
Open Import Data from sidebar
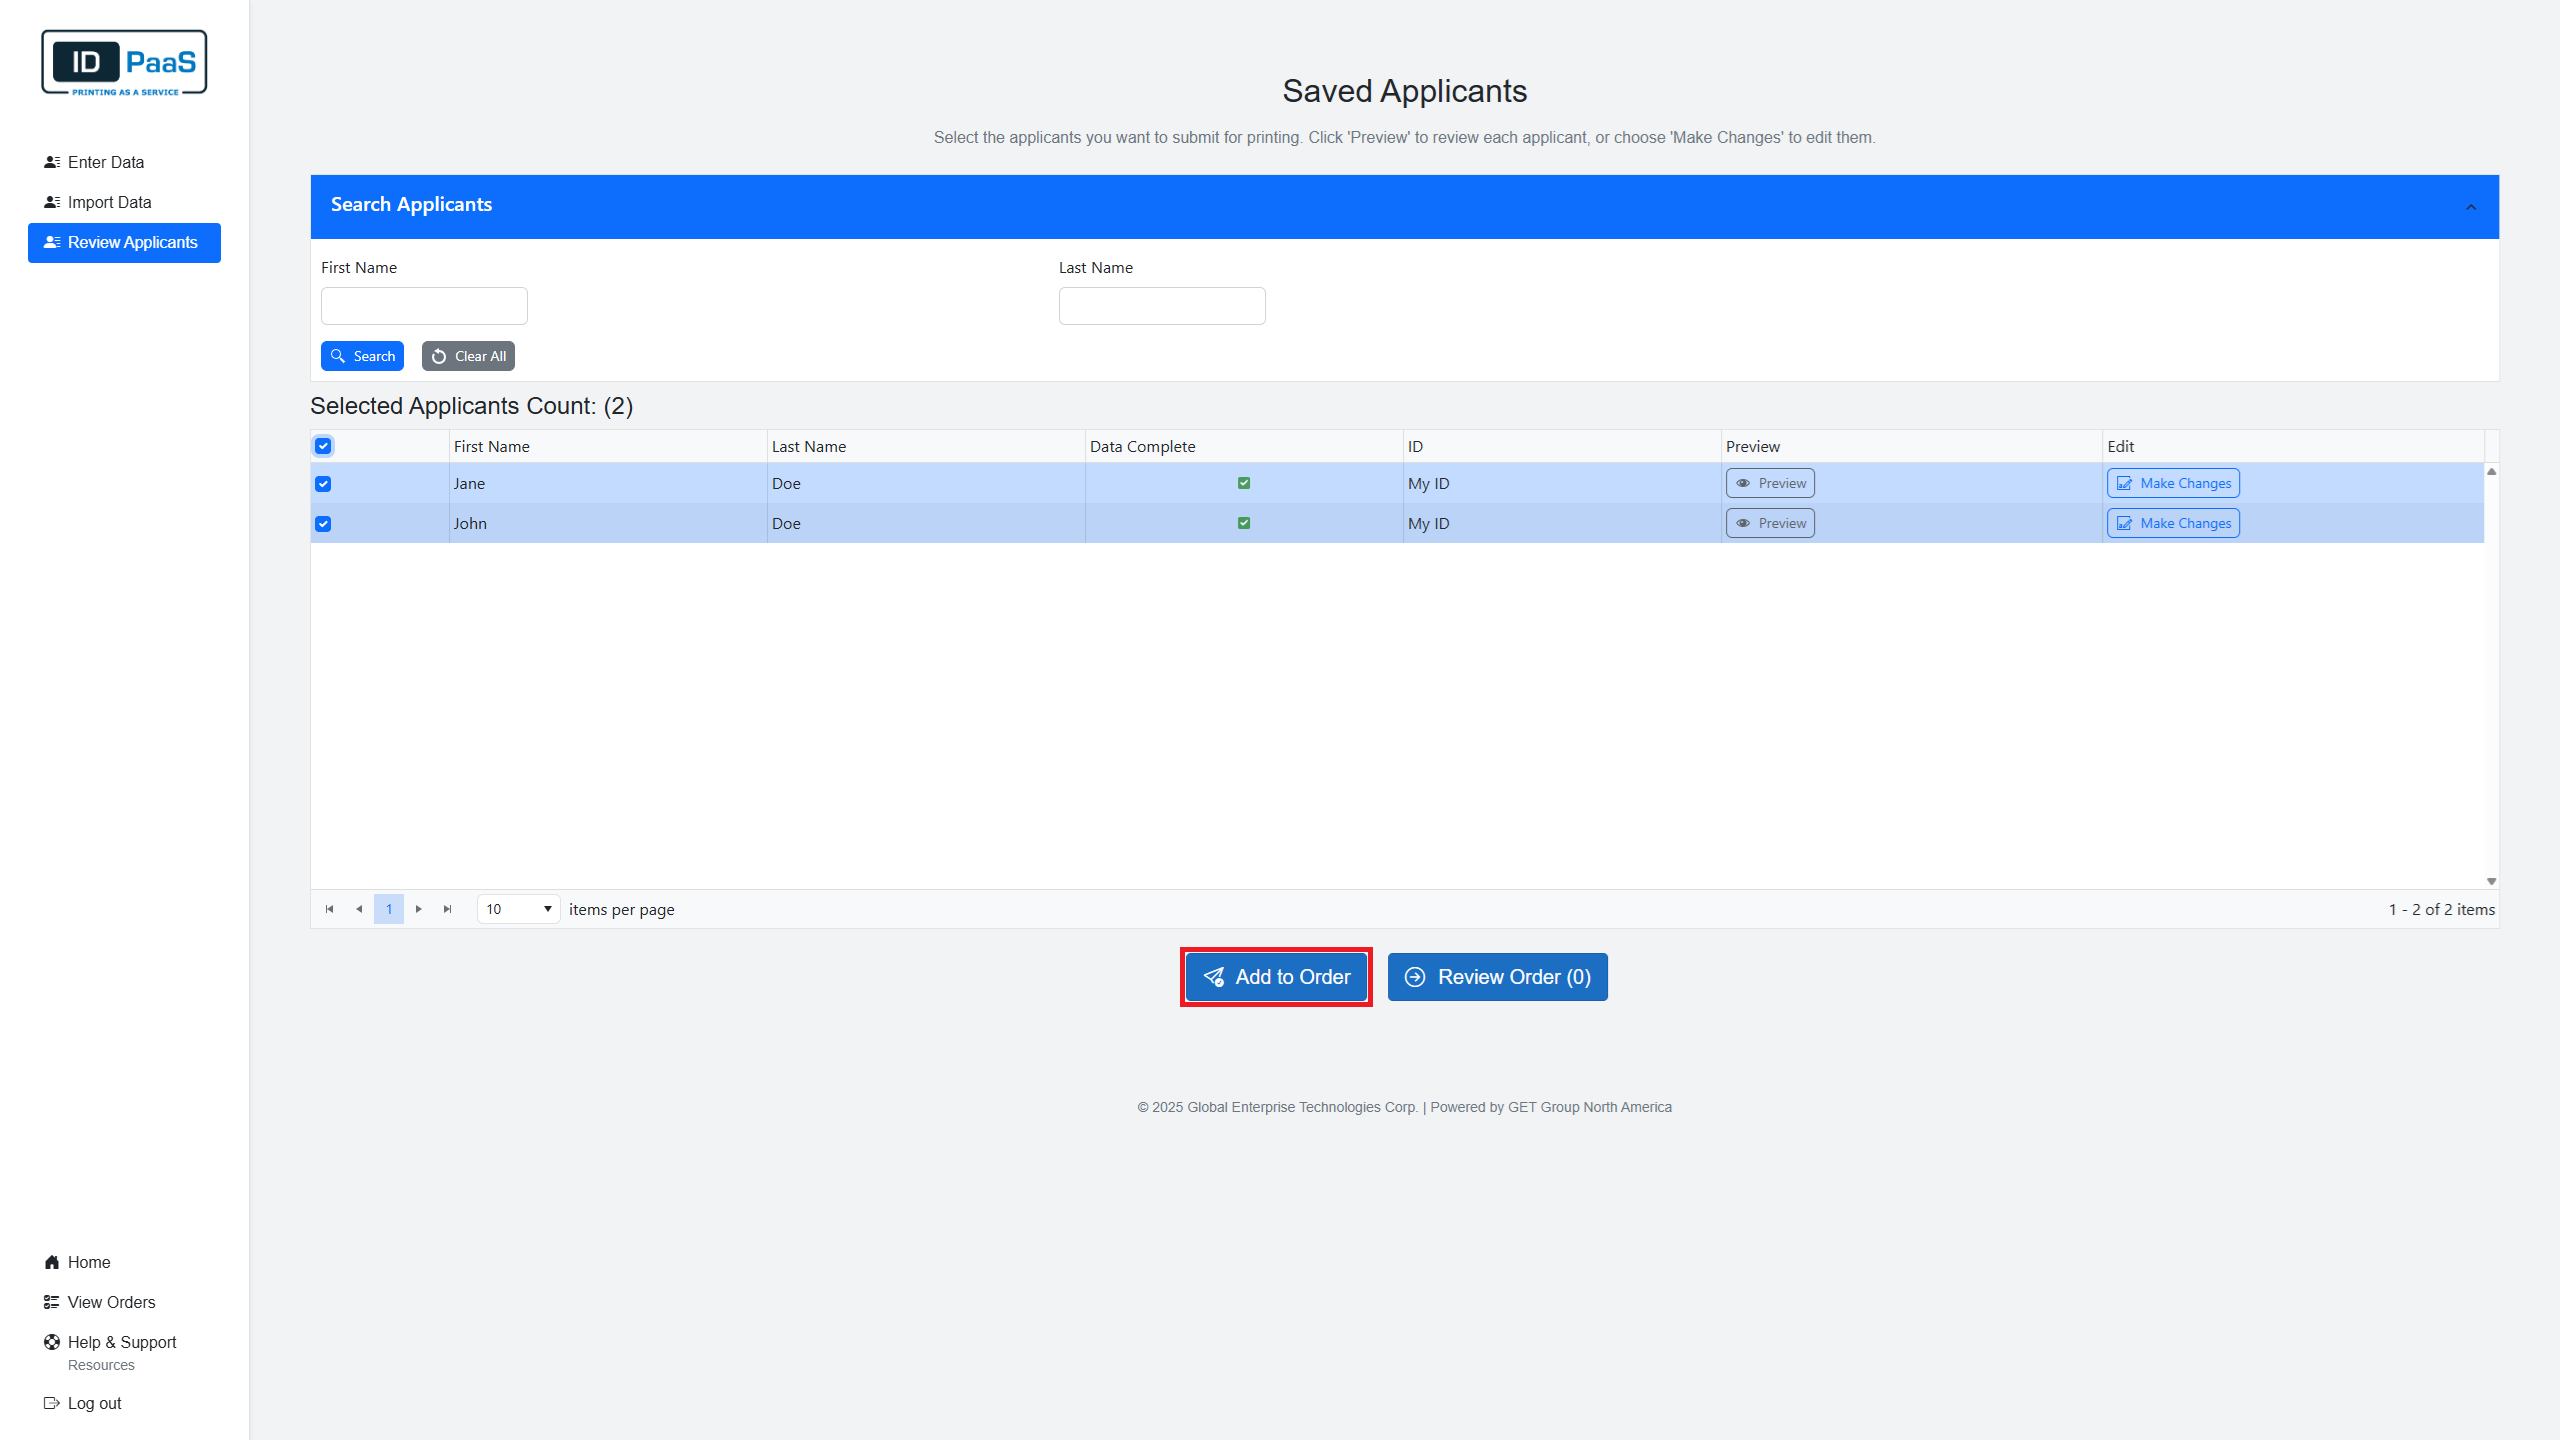tap(109, 202)
